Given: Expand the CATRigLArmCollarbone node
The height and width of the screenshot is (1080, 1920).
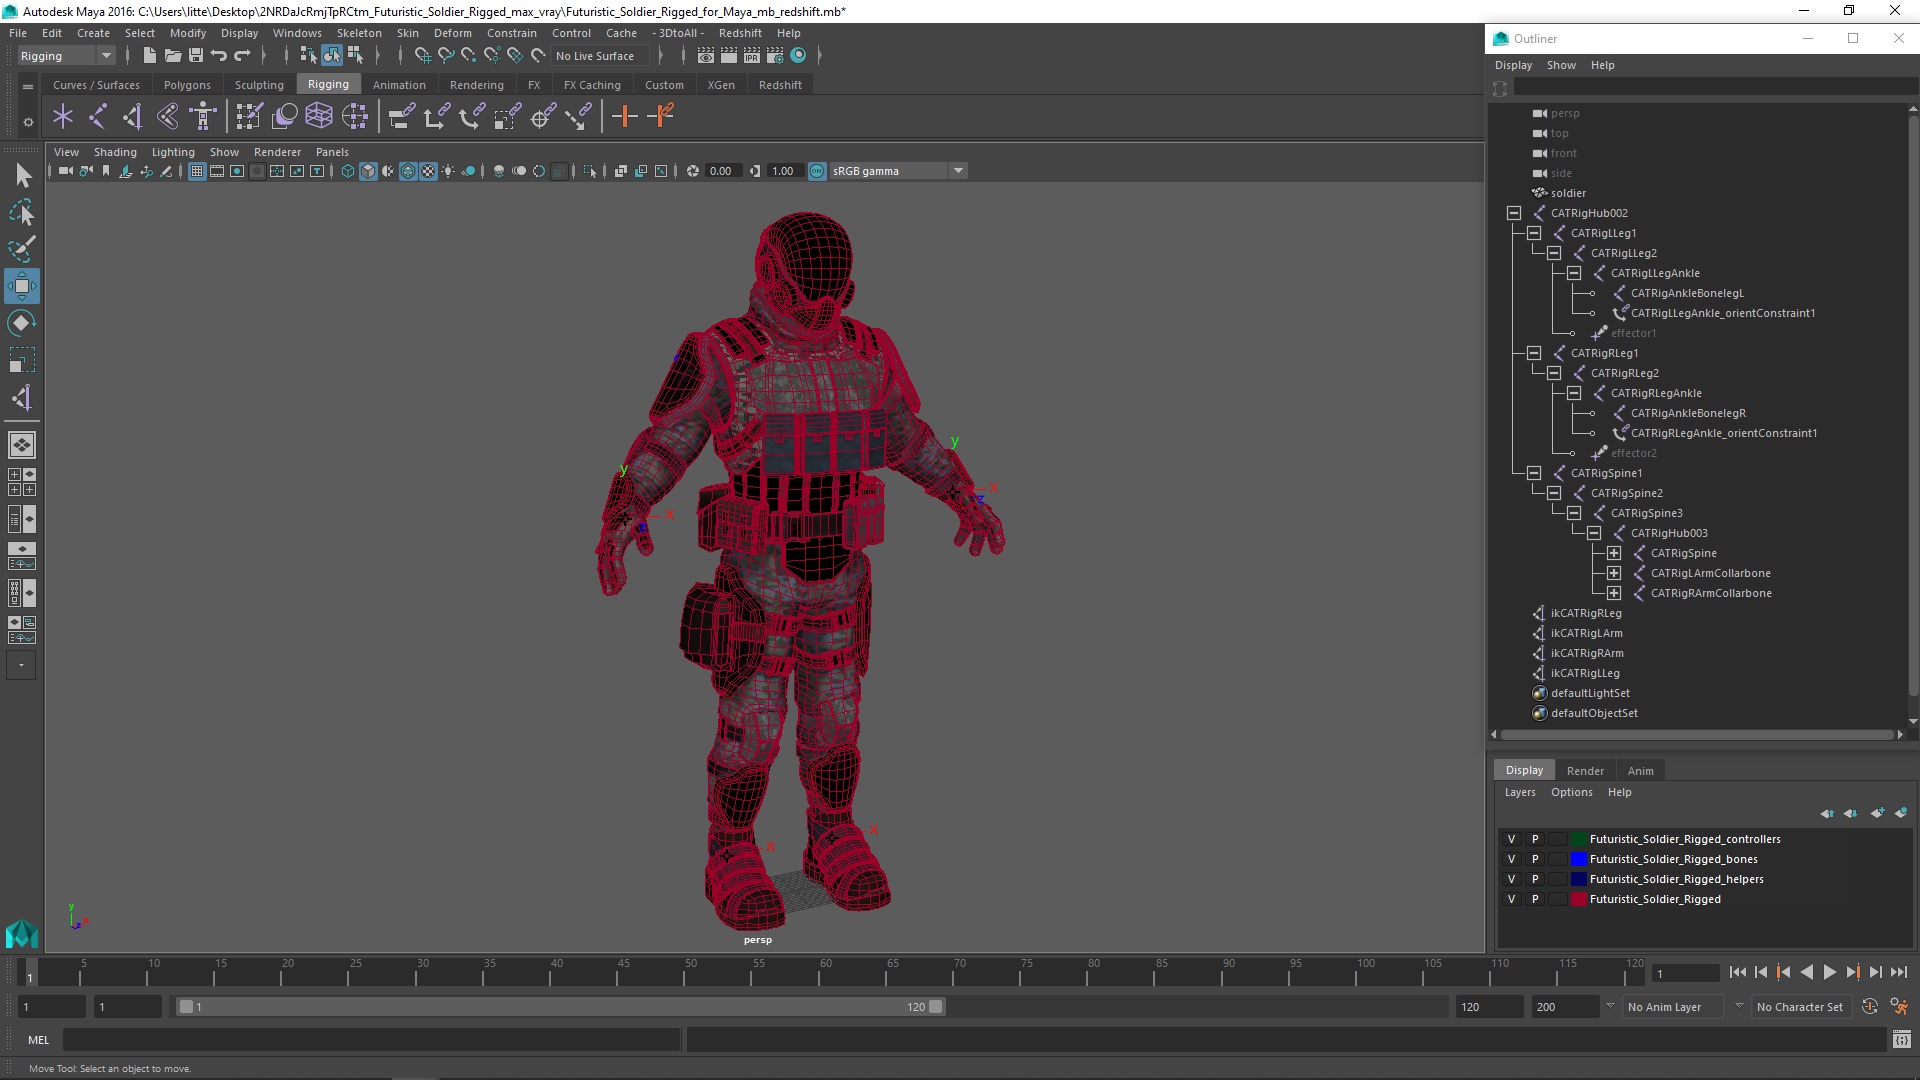Looking at the screenshot, I should [1614, 573].
